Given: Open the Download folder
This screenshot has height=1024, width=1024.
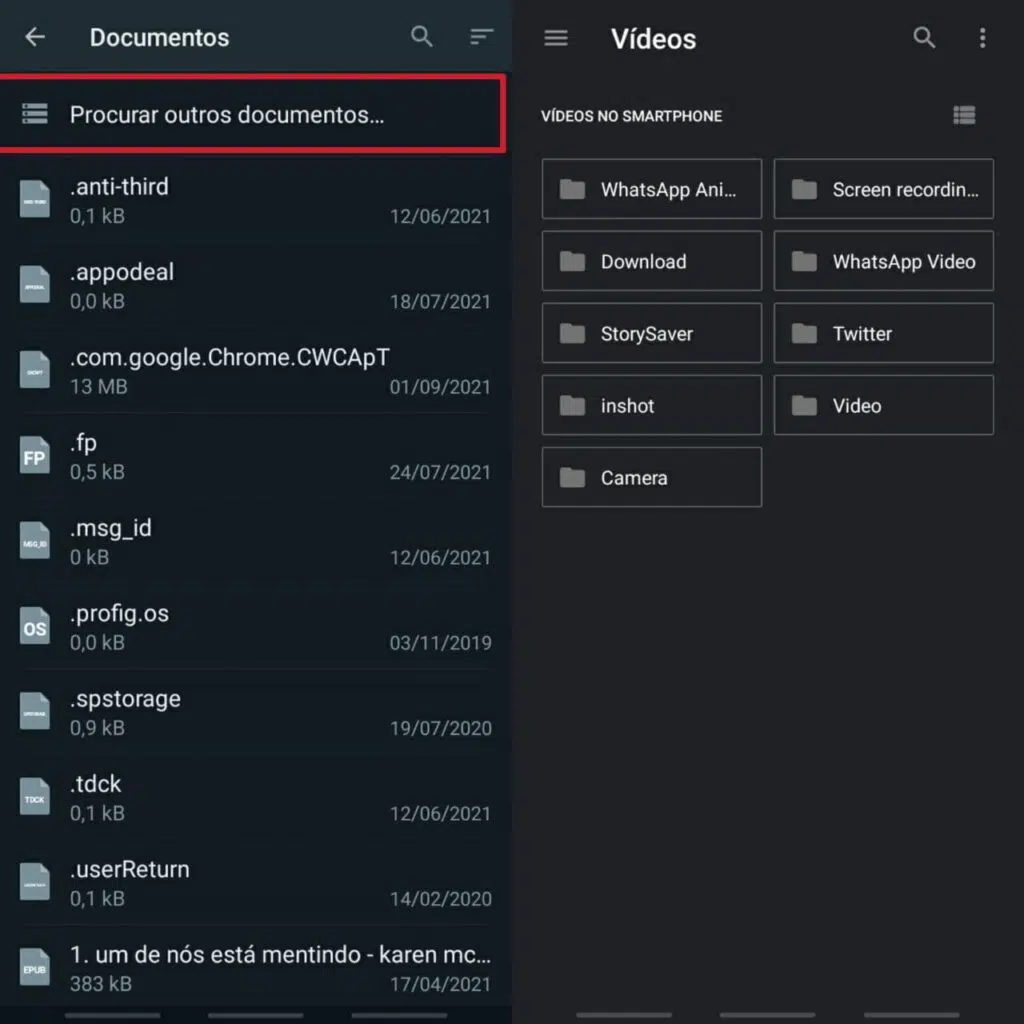Looking at the screenshot, I should 651,261.
